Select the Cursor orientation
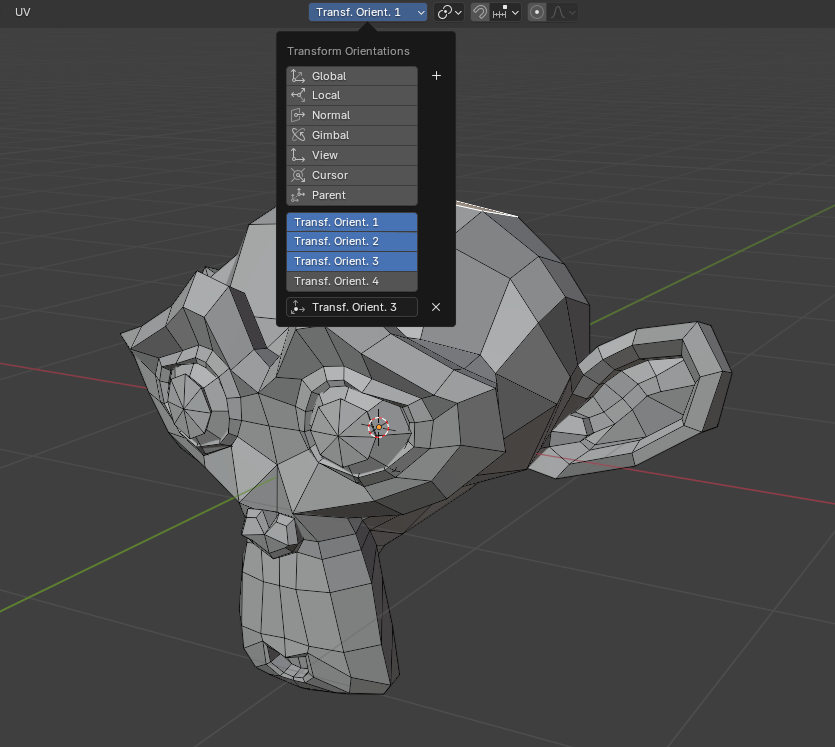This screenshot has width=835, height=747. (352, 175)
